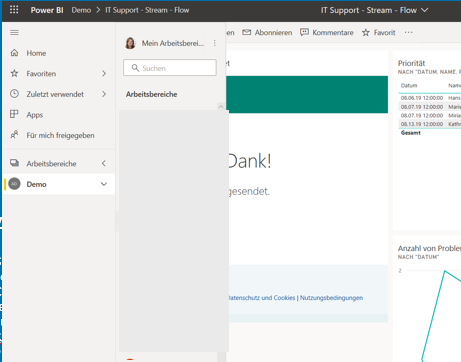Collapse the Arbeitsbereiche flyout chevron
Screen dimensions: 461x362
click(x=104, y=163)
